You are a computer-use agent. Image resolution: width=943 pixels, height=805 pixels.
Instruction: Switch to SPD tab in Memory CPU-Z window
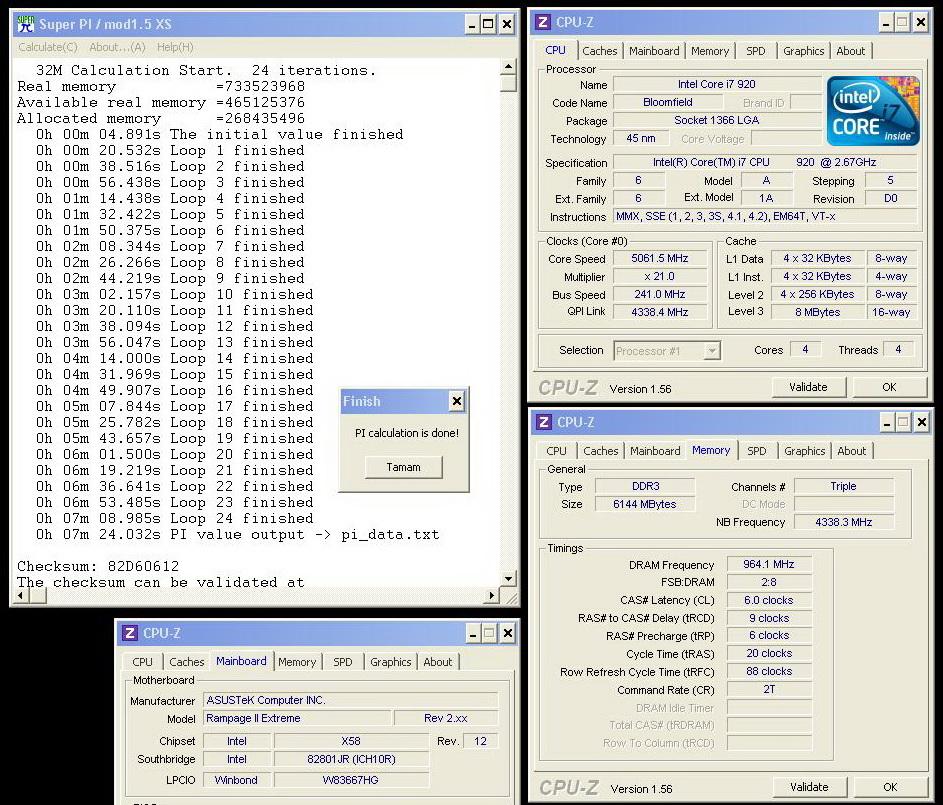pyautogui.click(x=757, y=451)
